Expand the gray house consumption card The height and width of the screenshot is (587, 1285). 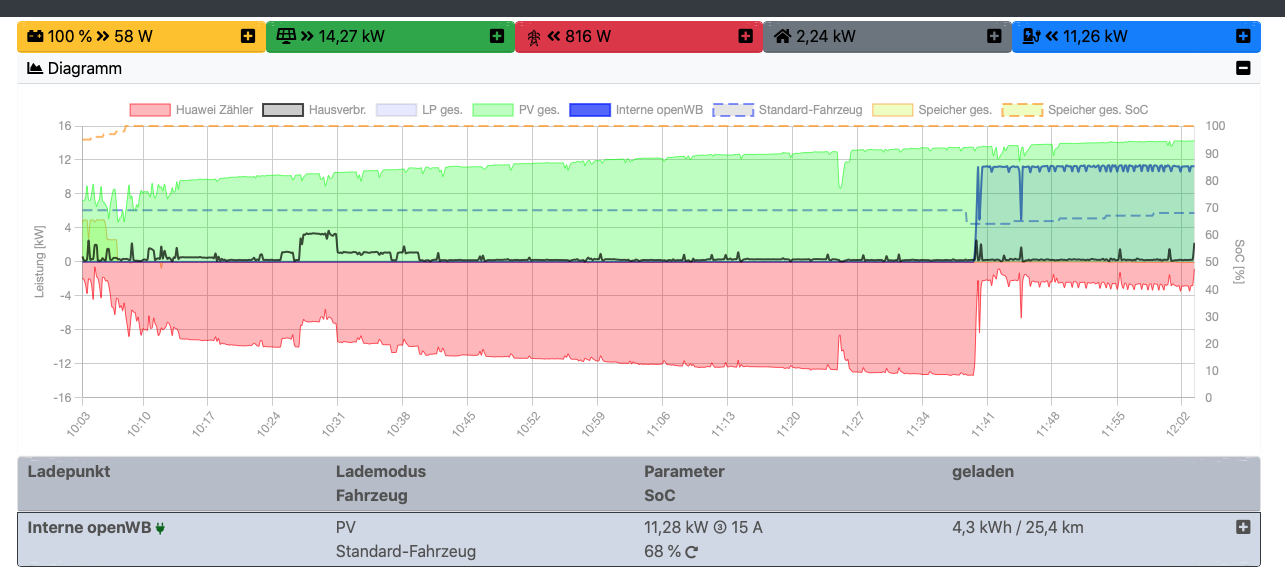tap(994, 36)
